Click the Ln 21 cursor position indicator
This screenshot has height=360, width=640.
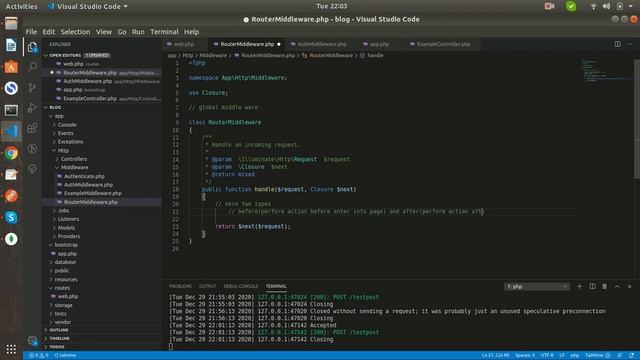496,356
